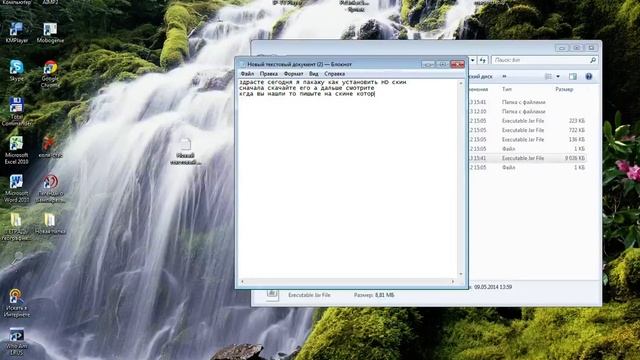640x360 pixels.
Task: Click 'Размер: 8,81 МБ' in Explorer details pane
Action: pyautogui.click(x=374, y=295)
